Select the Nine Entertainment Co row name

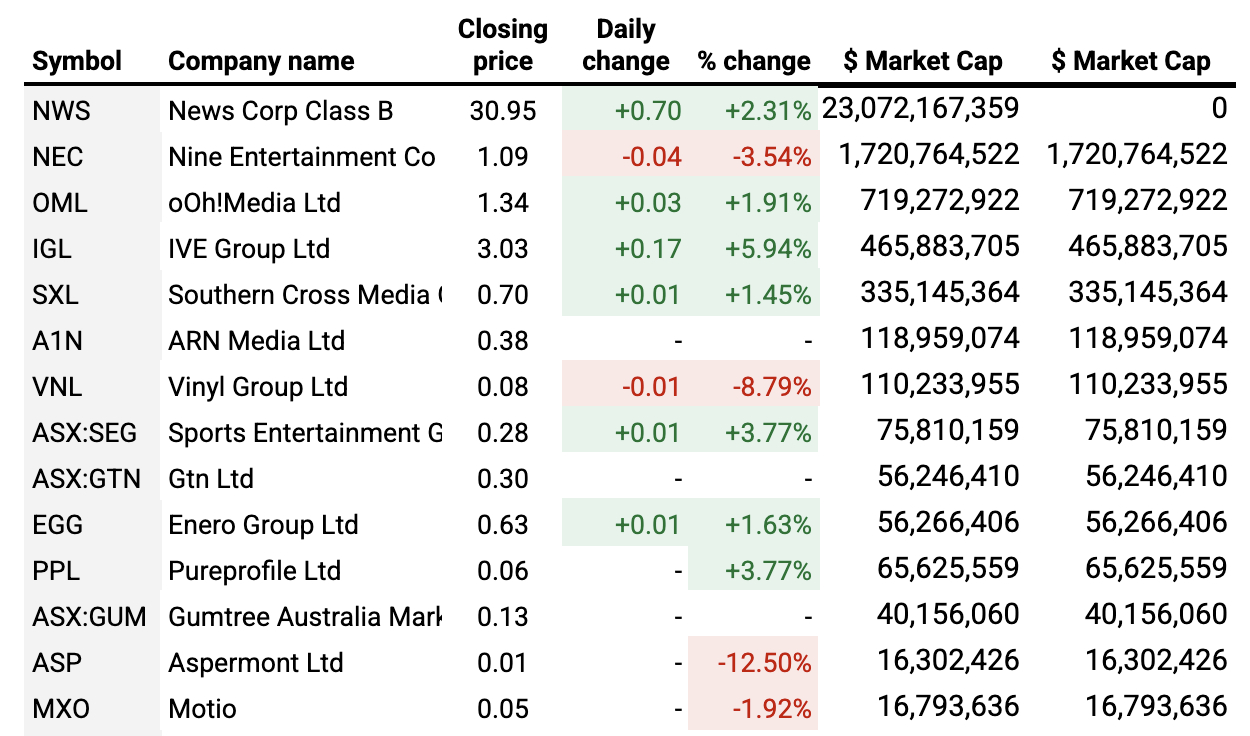pos(301,156)
